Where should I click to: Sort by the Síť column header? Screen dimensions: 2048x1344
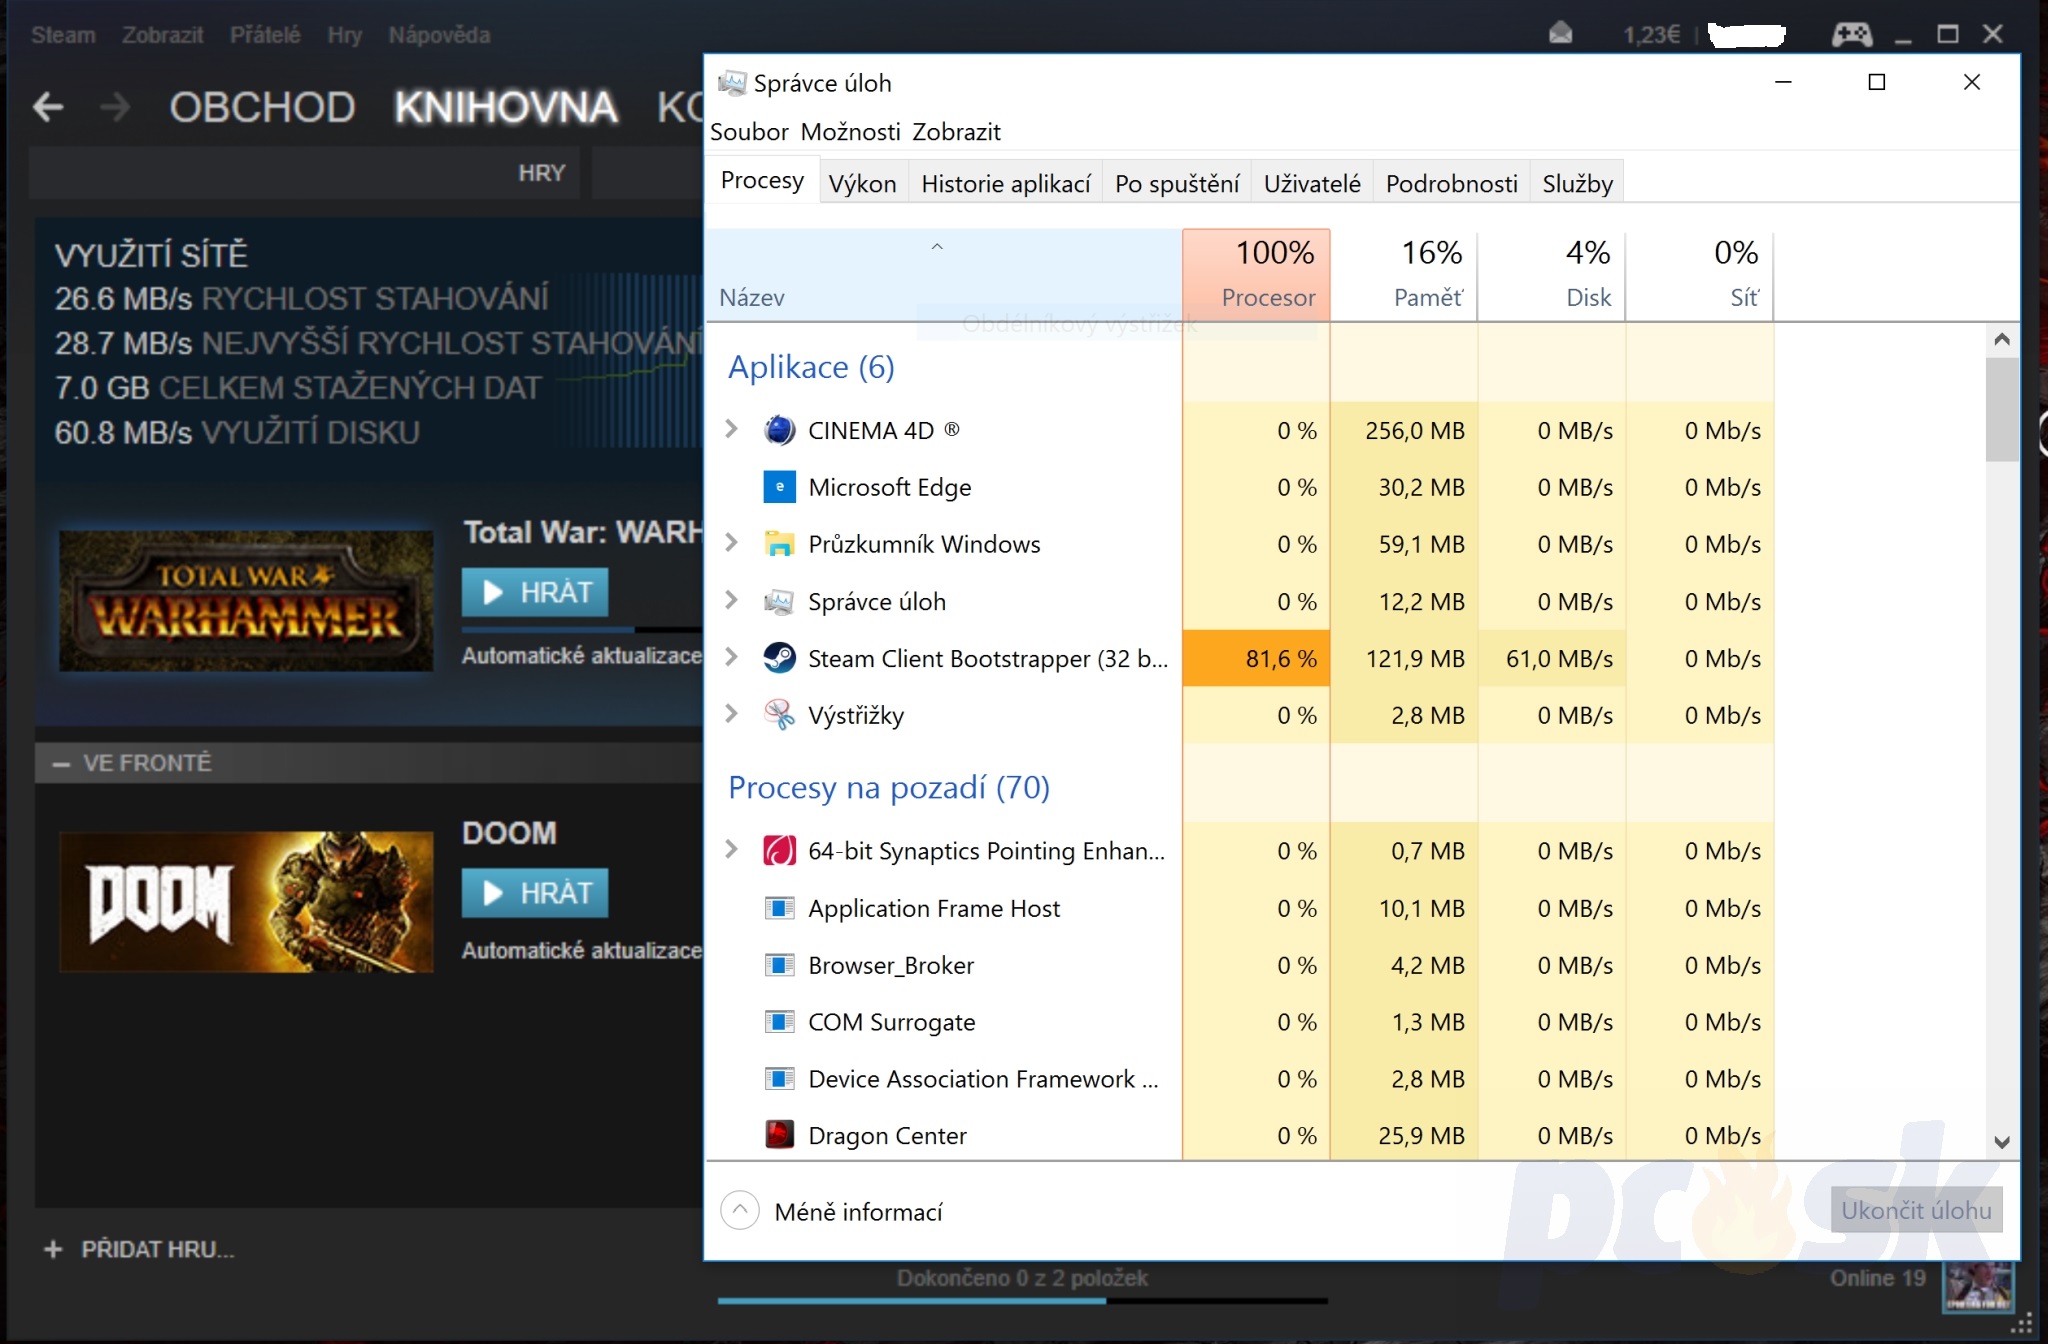tap(1700, 275)
